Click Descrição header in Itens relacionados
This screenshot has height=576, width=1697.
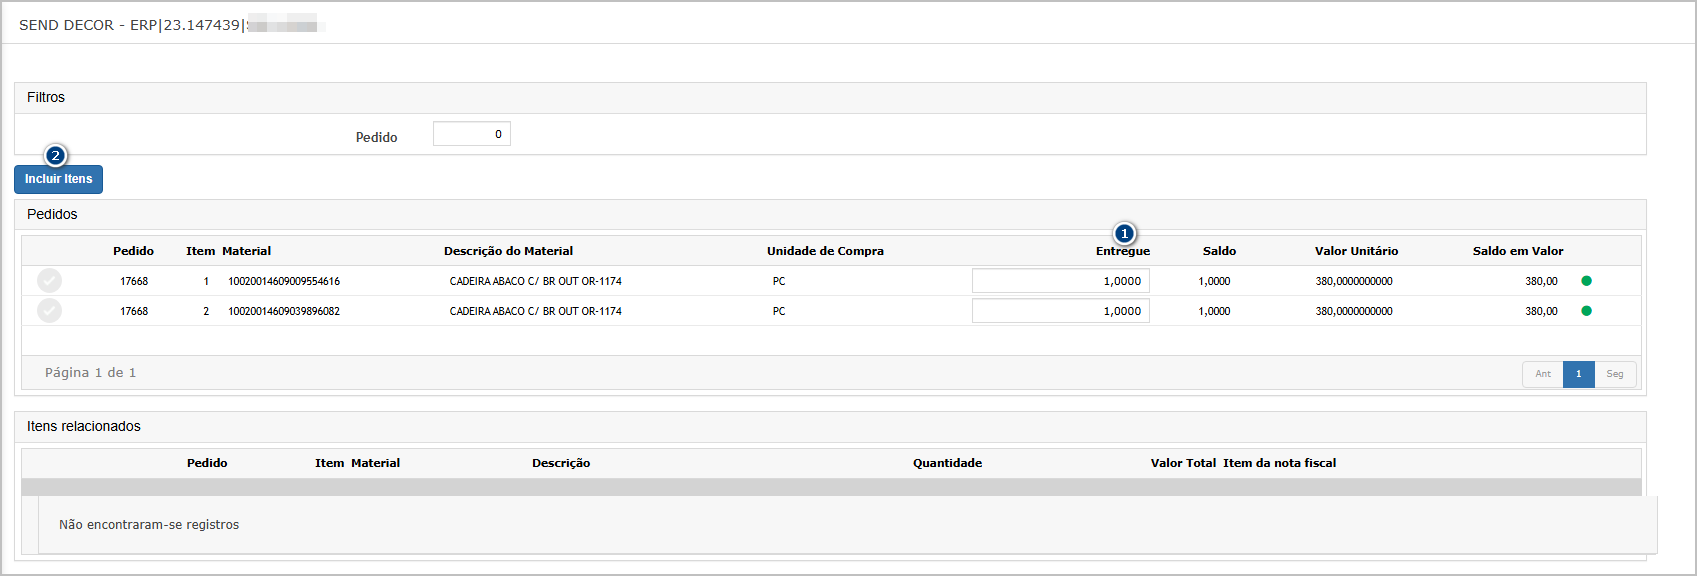coord(561,463)
